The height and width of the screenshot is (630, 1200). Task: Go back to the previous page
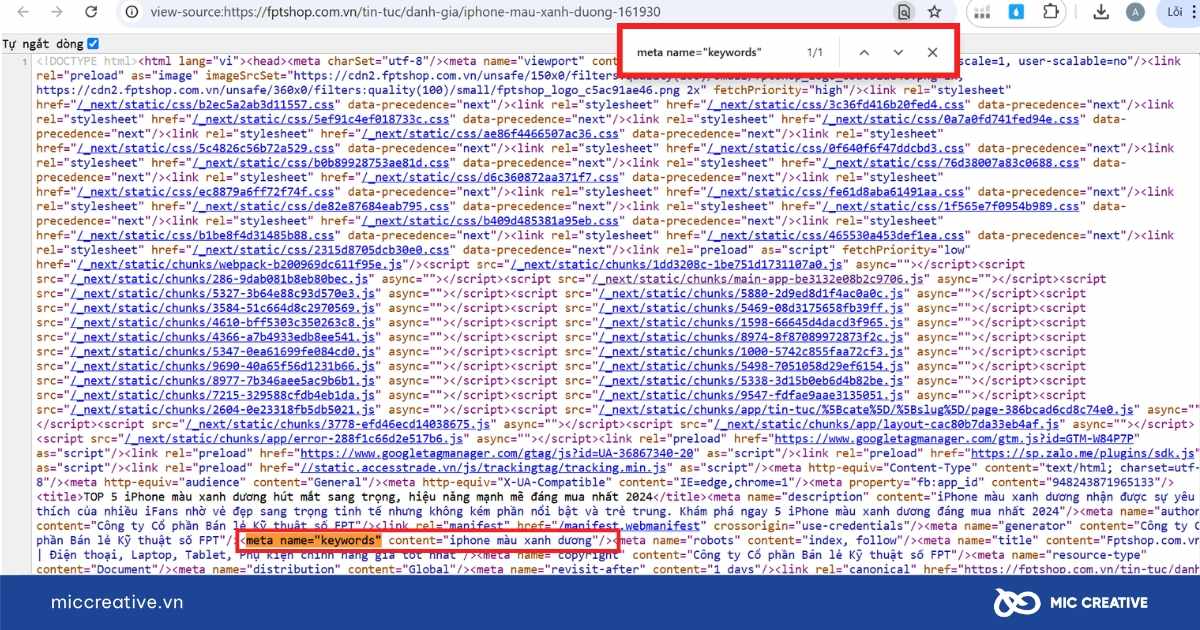pyautogui.click(x=24, y=12)
